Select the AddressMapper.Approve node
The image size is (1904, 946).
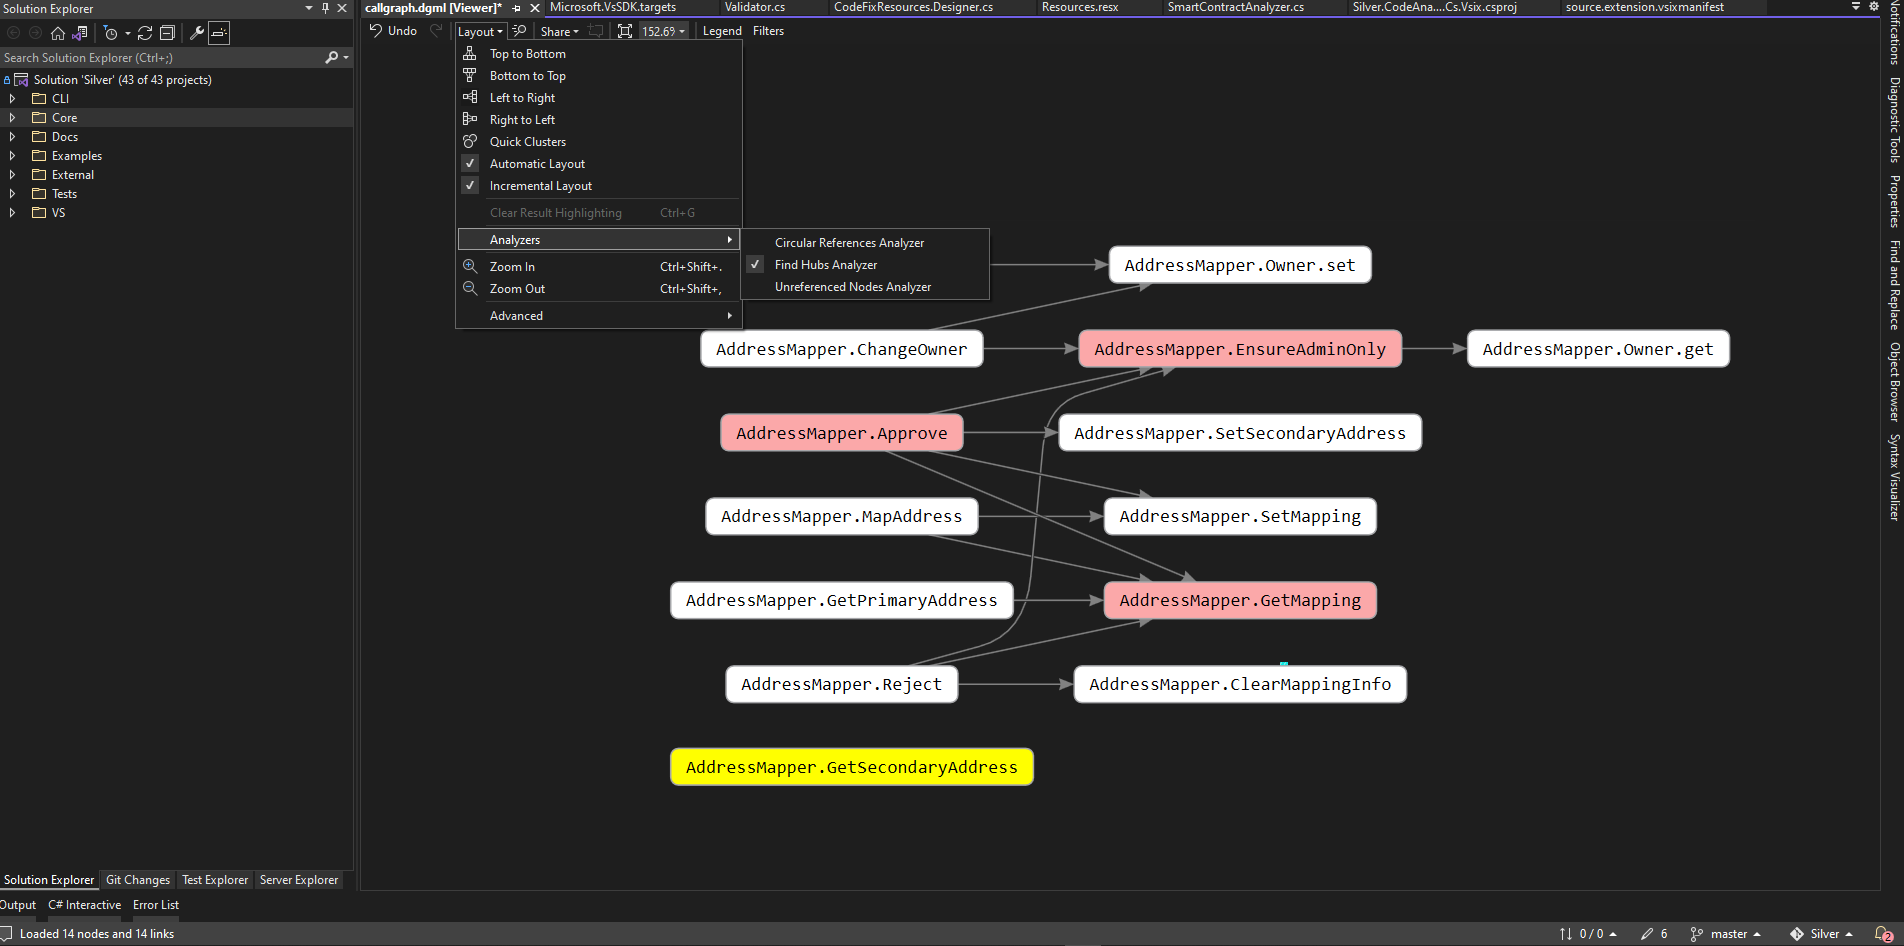(842, 433)
